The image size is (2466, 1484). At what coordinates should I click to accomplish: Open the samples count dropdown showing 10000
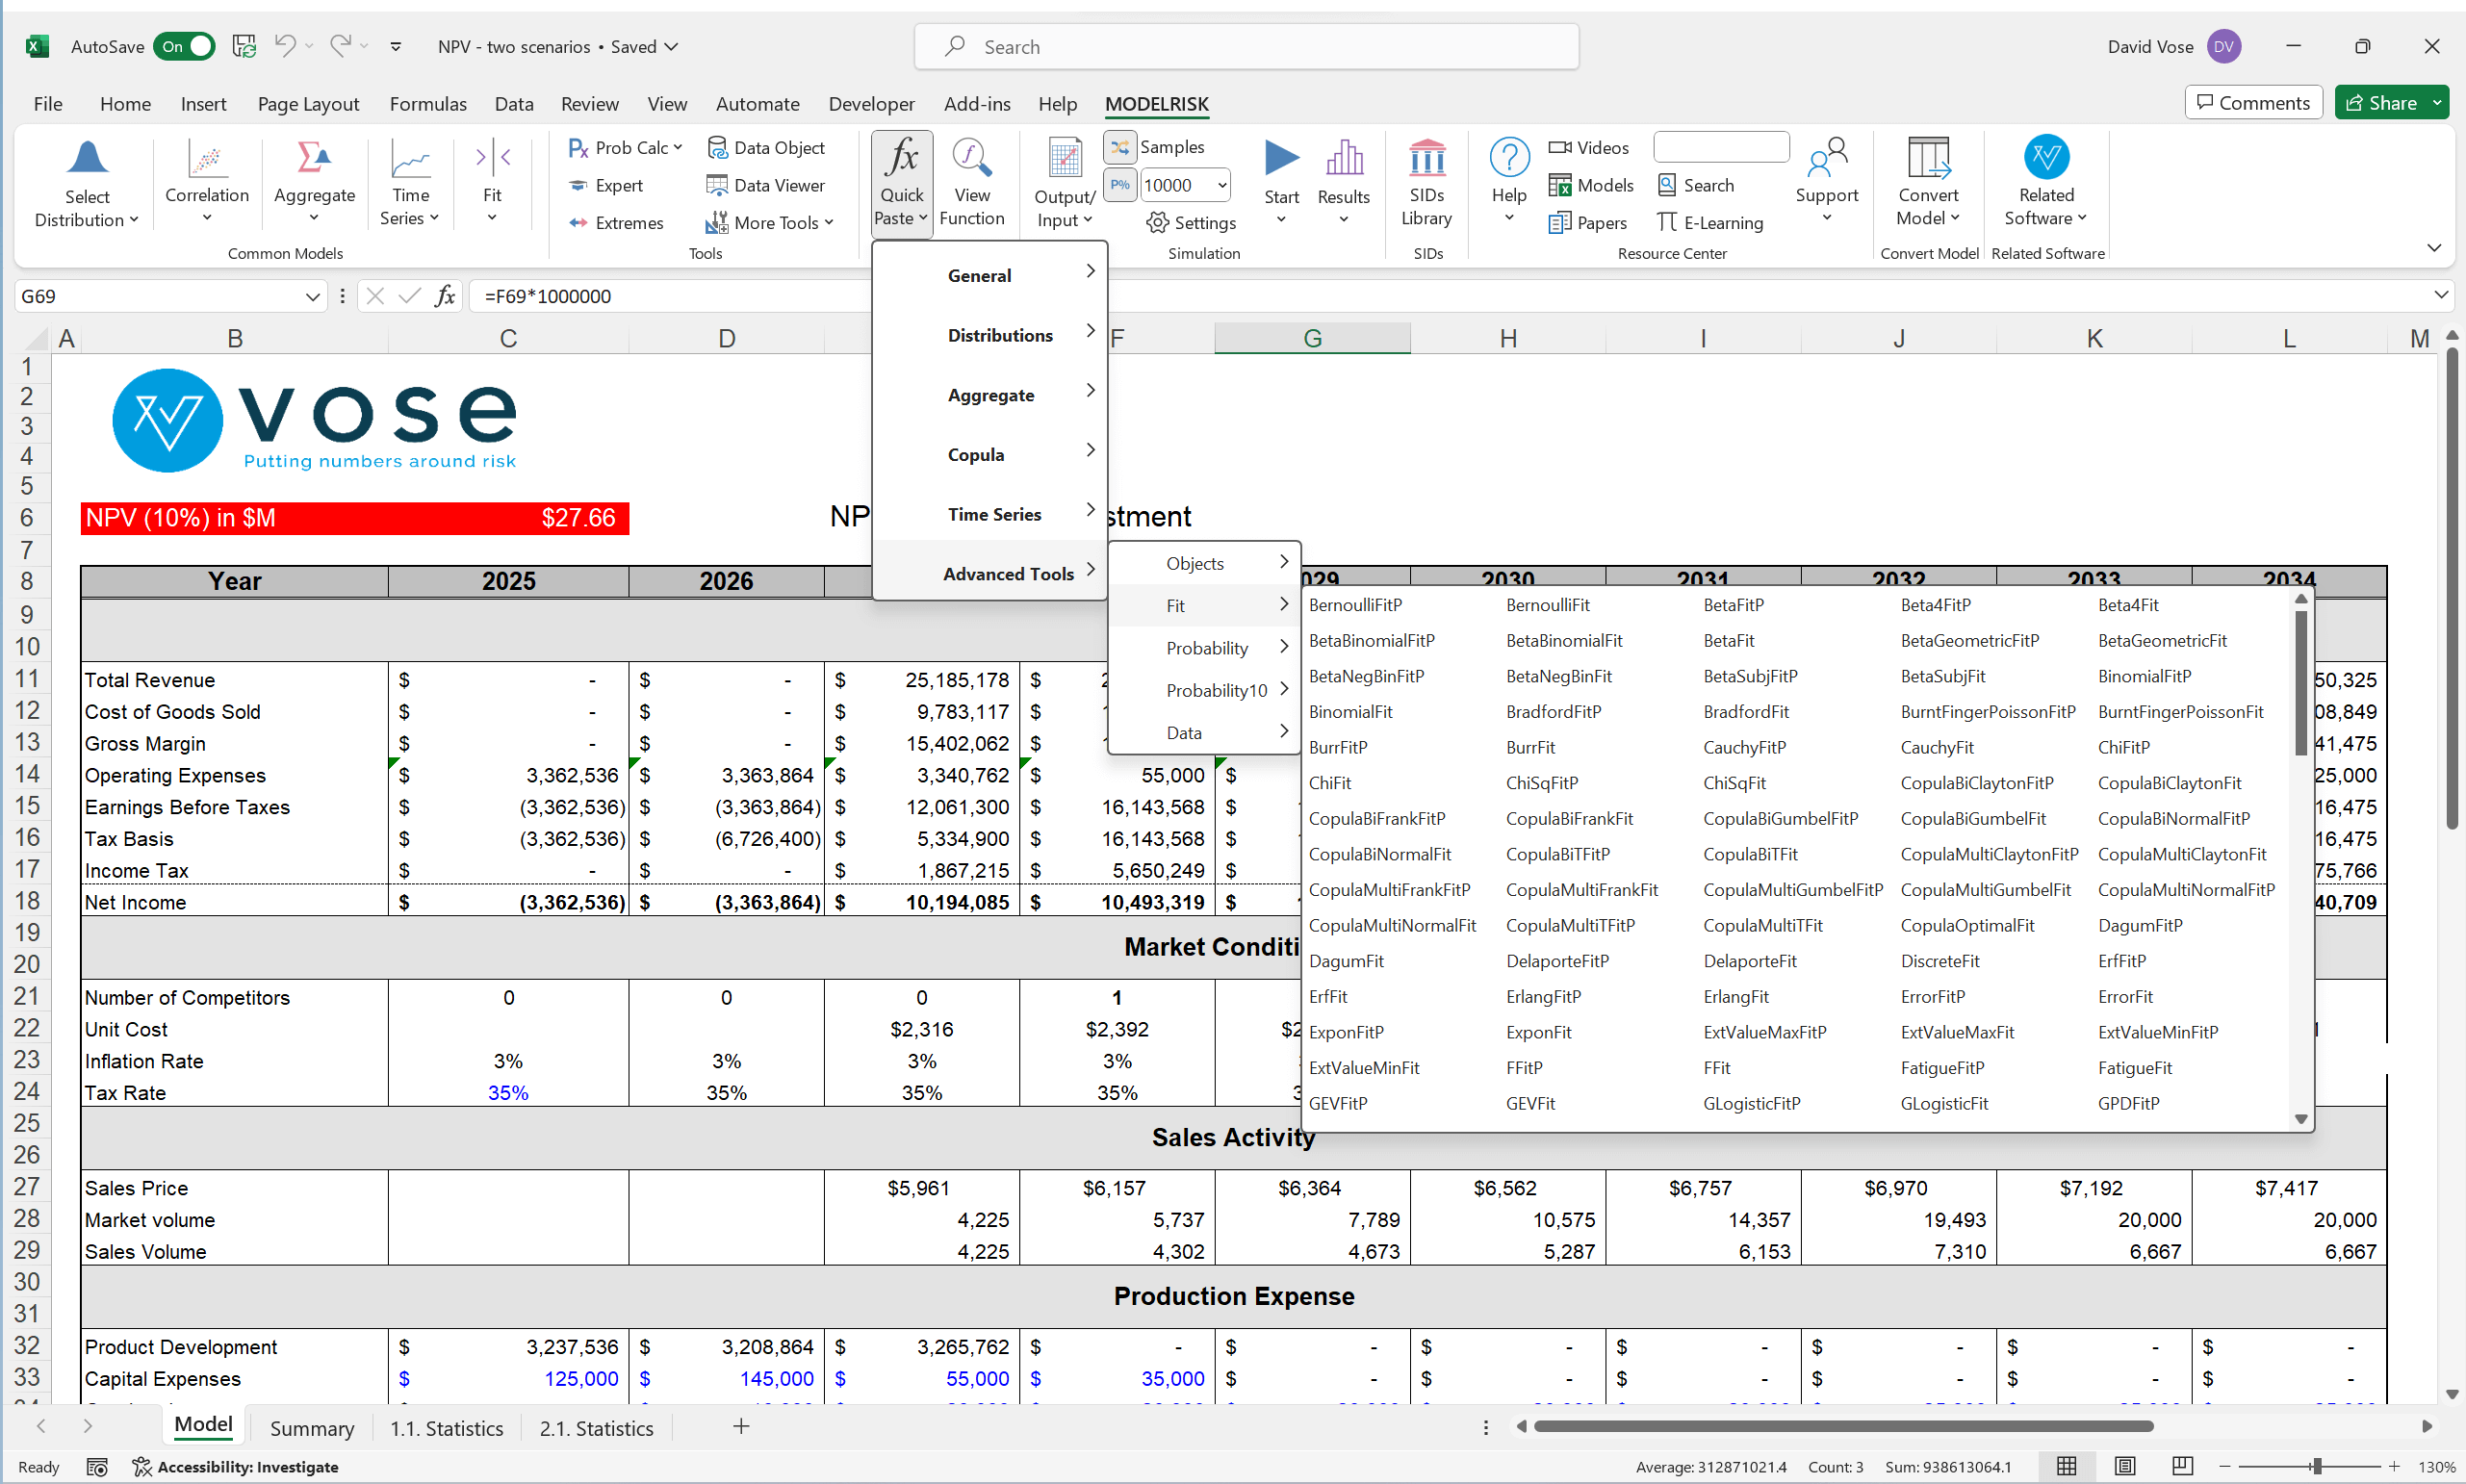[x=1221, y=185]
